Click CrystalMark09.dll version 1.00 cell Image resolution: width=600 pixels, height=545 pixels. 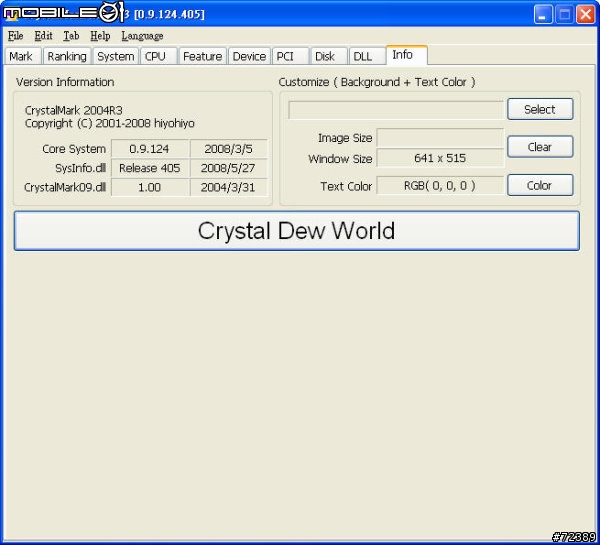150,187
